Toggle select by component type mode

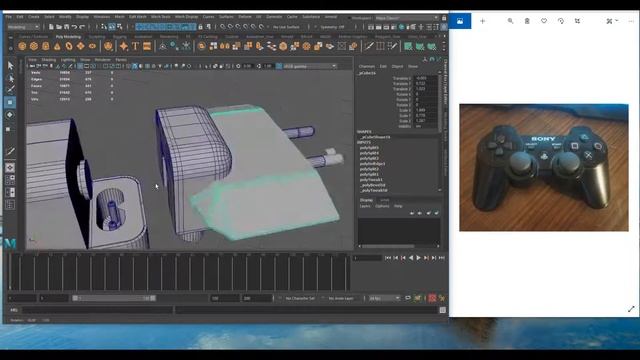click(120, 27)
